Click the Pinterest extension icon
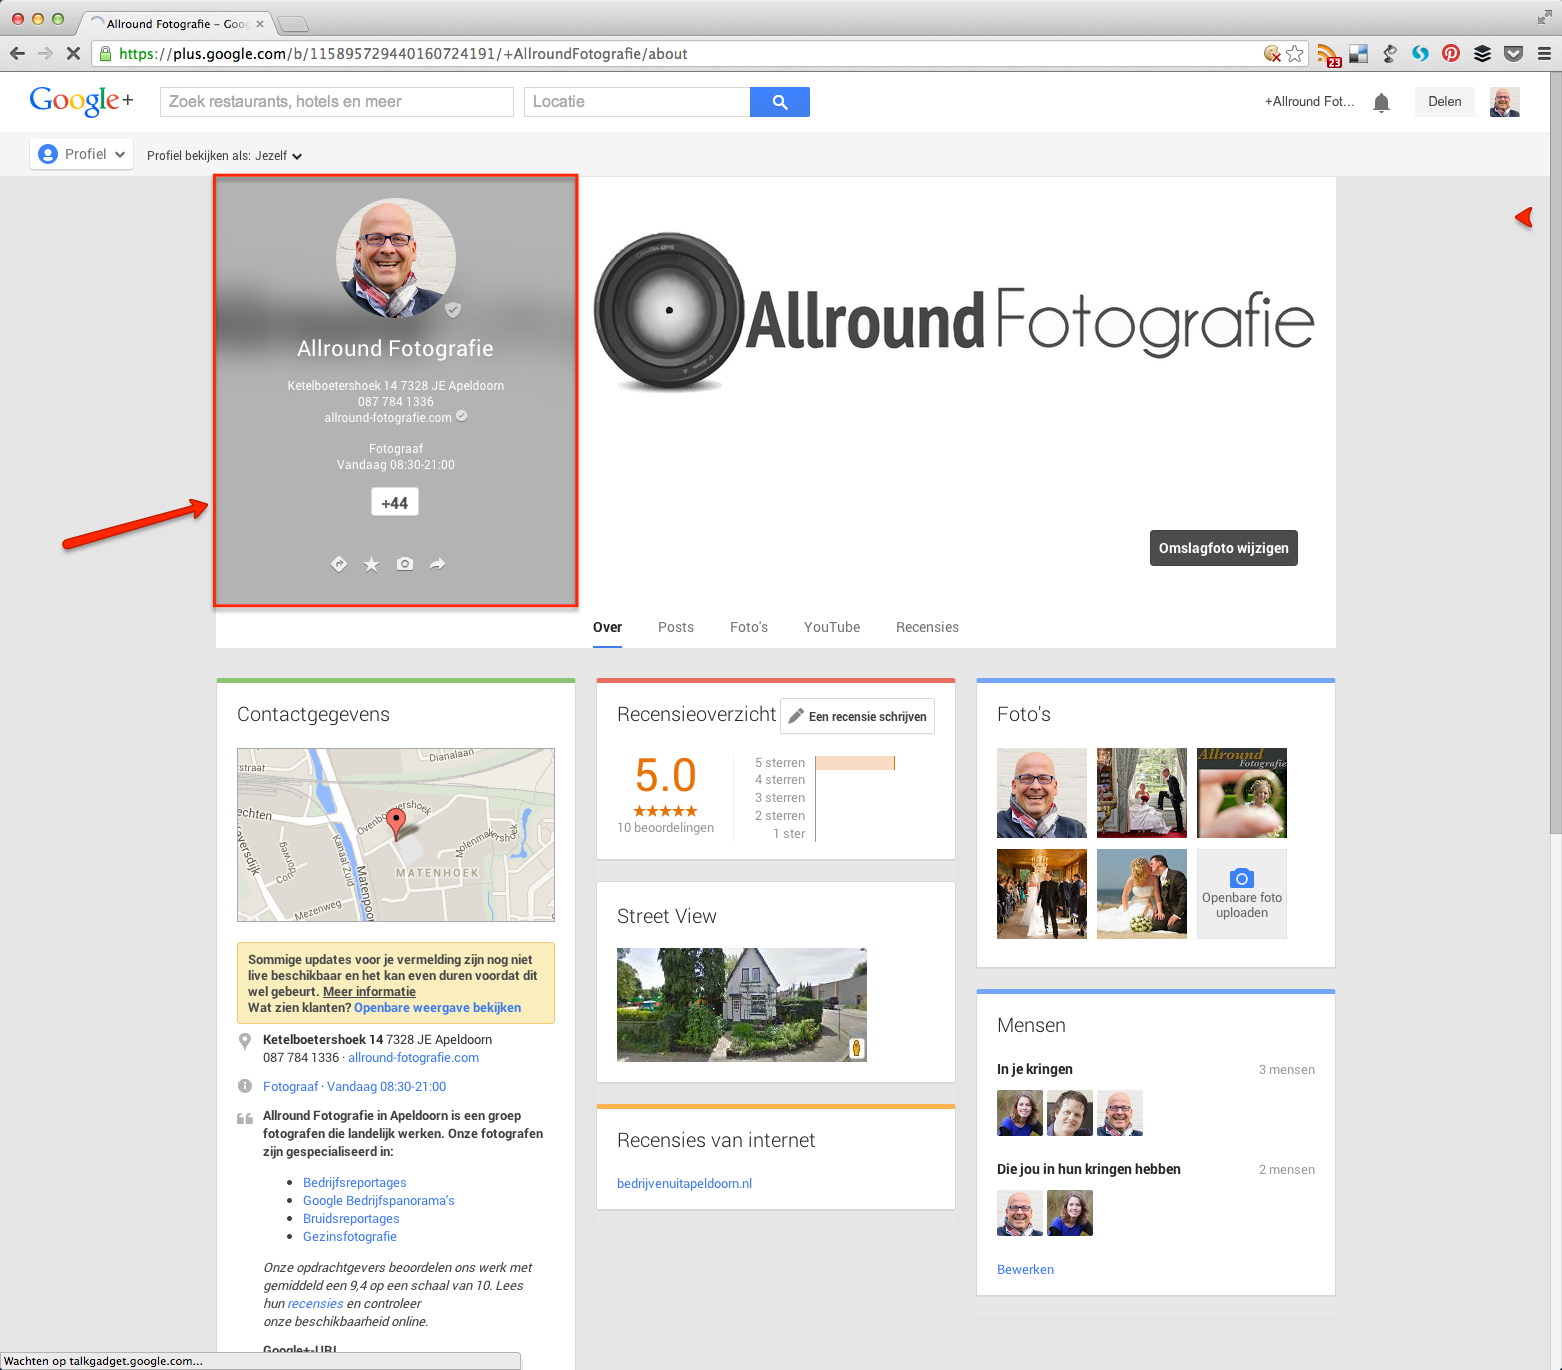This screenshot has height=1370, width=1562. [1450, 54]
